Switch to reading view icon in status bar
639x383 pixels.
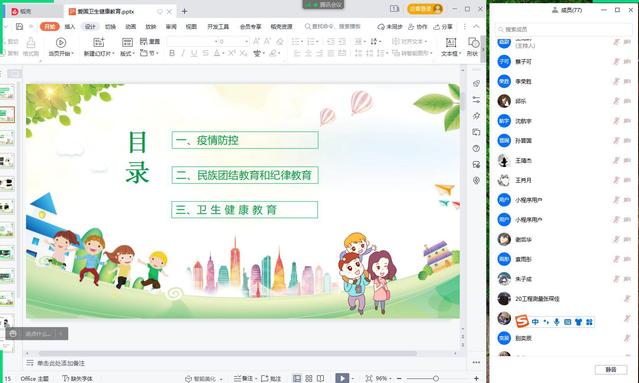tap(321, 379)
